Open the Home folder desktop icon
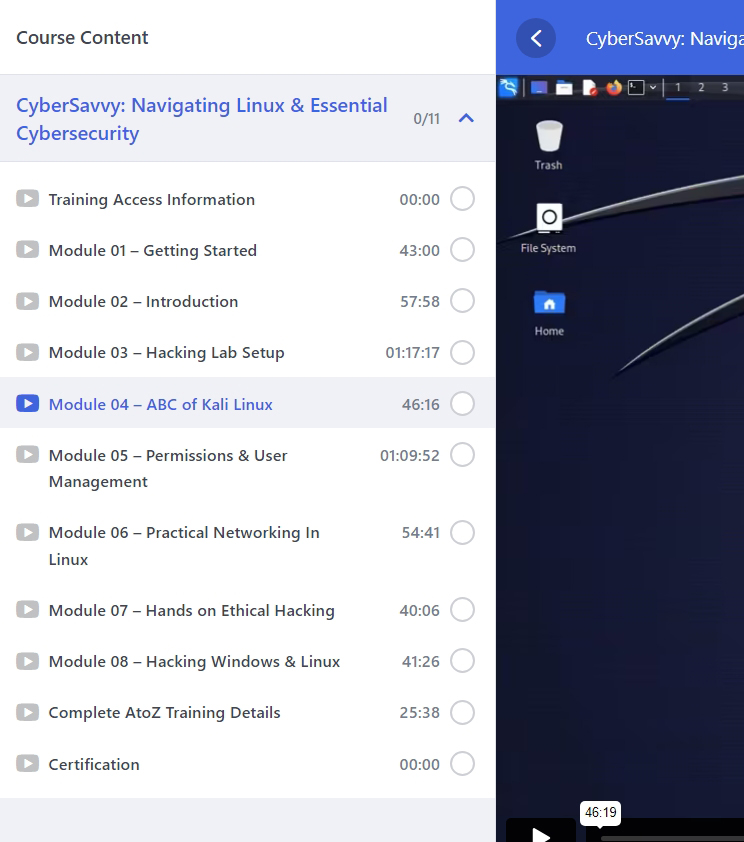The width and height of the screenshot is (744, 842). click(x=549, y=311)
